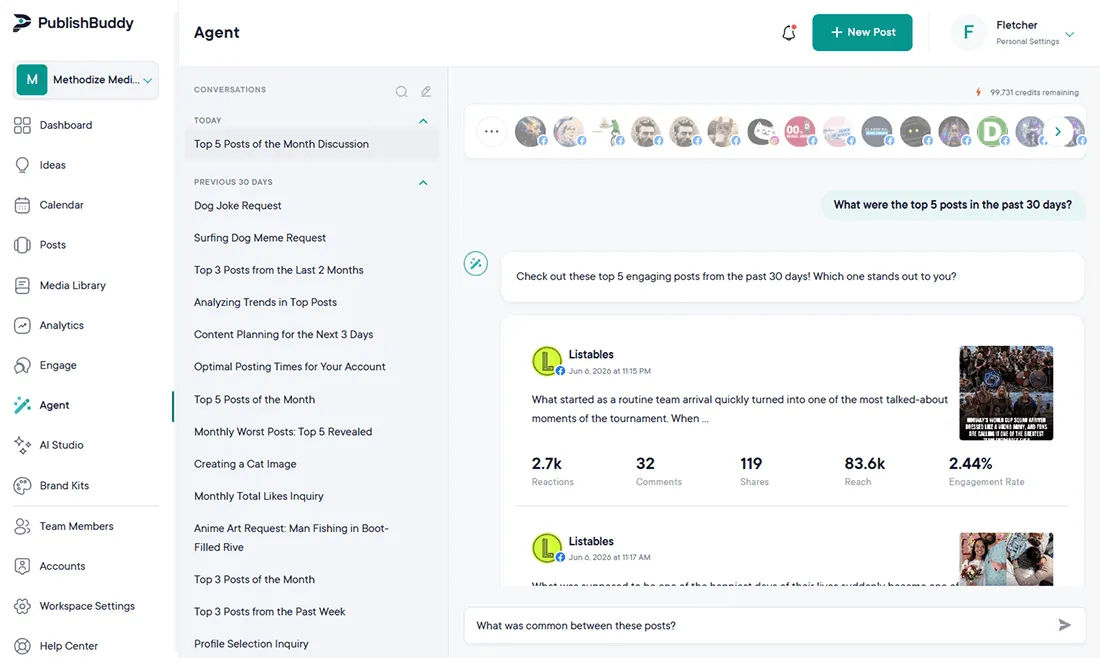
Task: Click the Team Members people icon
Action: [x=22, y=526]
